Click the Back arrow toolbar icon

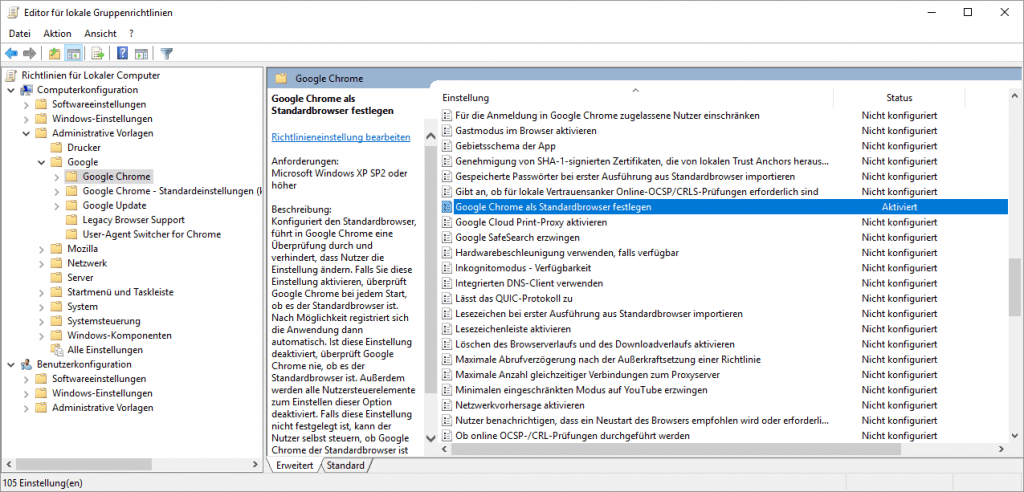pyautogui.click(x=12, y=53)
